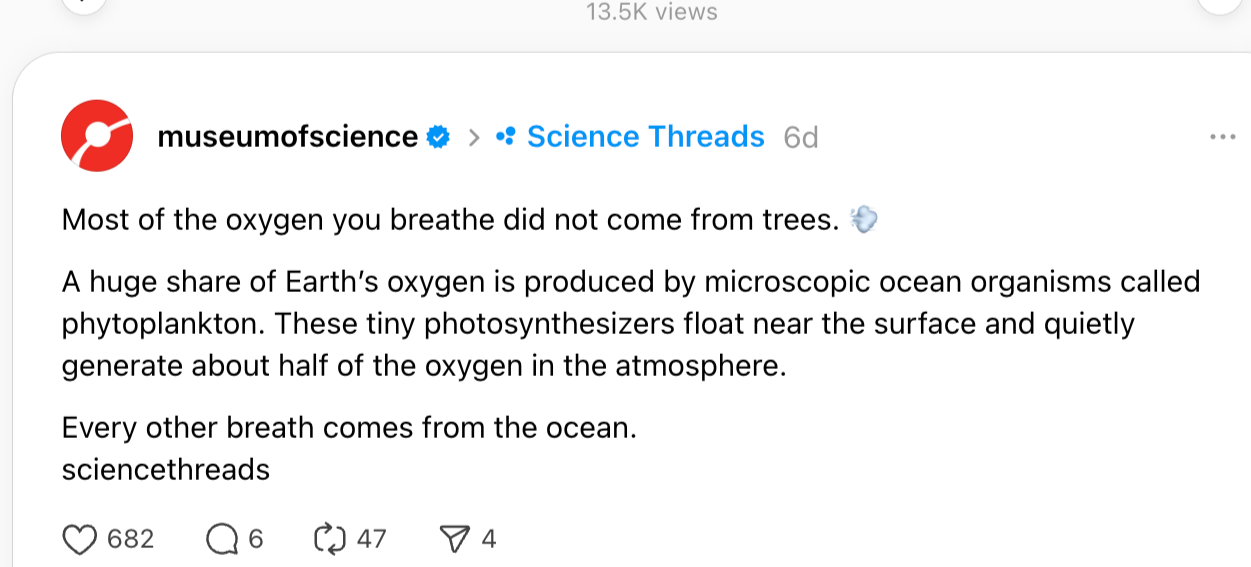Click the share count of 4

pyautogui.click(x=488, y=540)
